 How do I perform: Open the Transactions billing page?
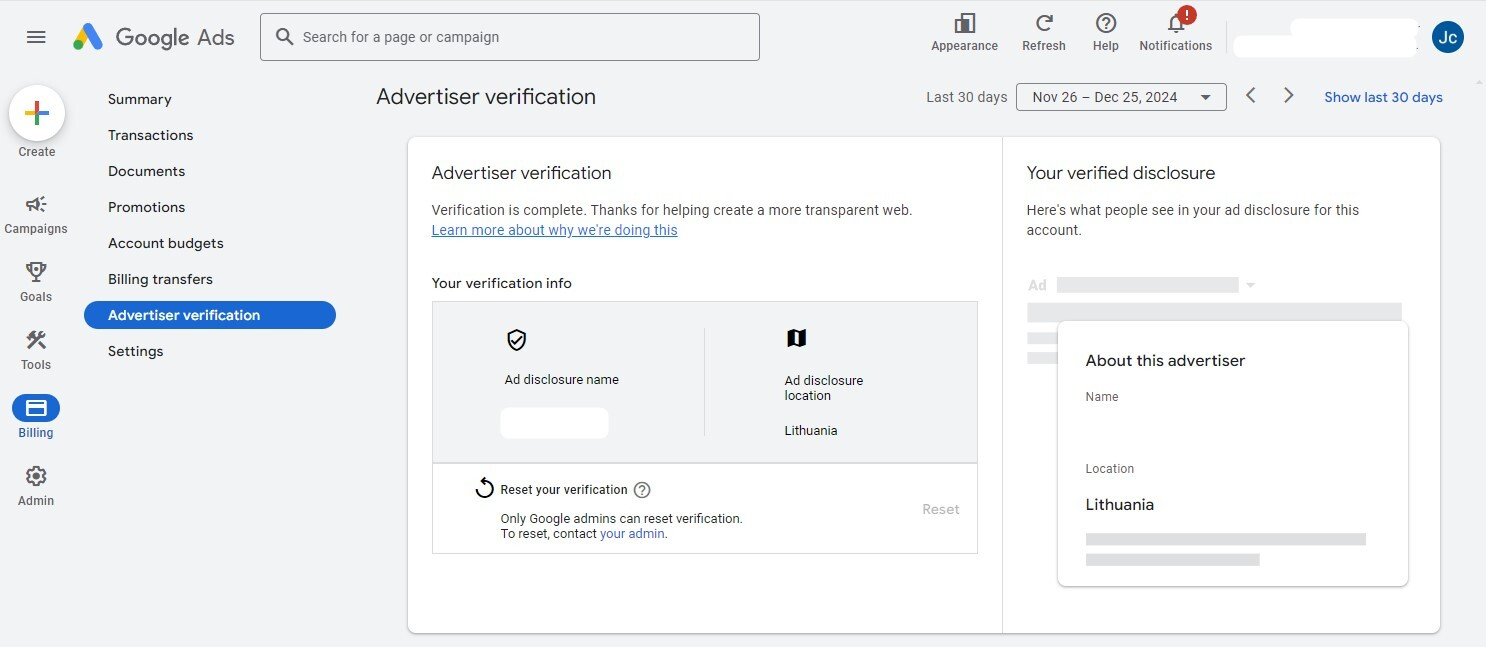(150, 135)
